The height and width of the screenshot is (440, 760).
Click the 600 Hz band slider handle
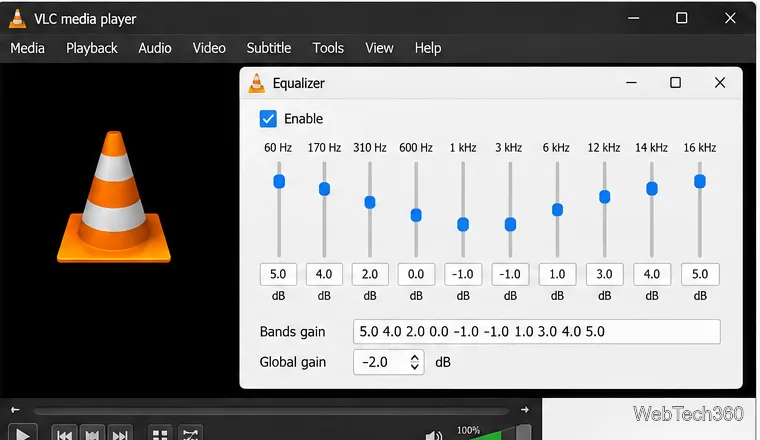click(x=416, y=215)
